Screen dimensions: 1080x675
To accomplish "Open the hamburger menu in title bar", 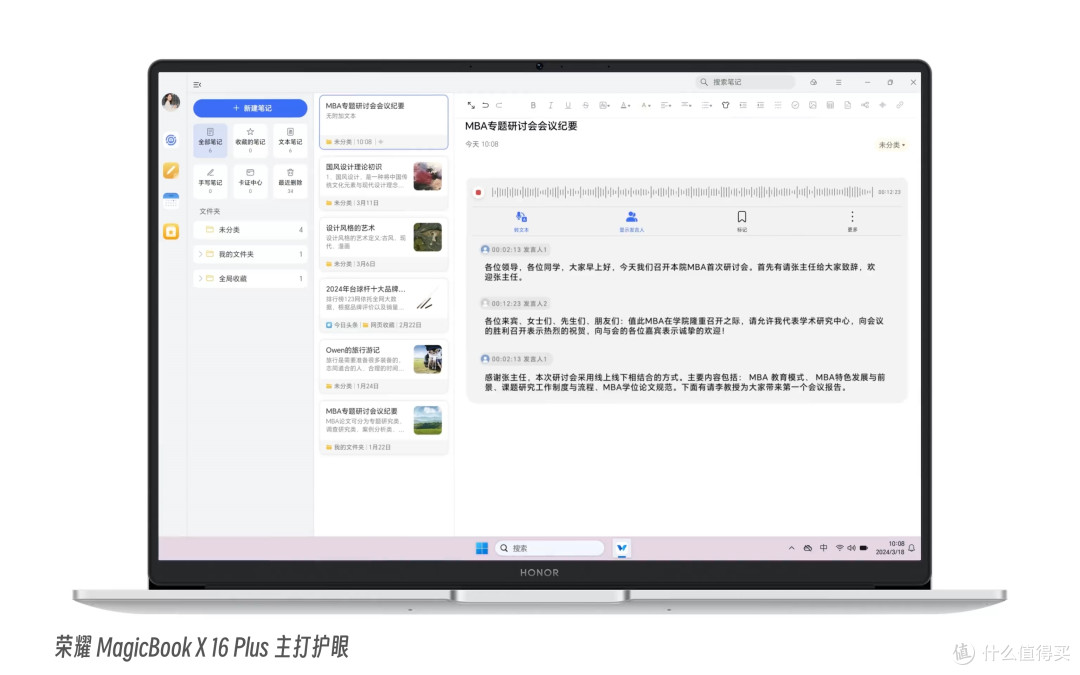I will (838, 82).
